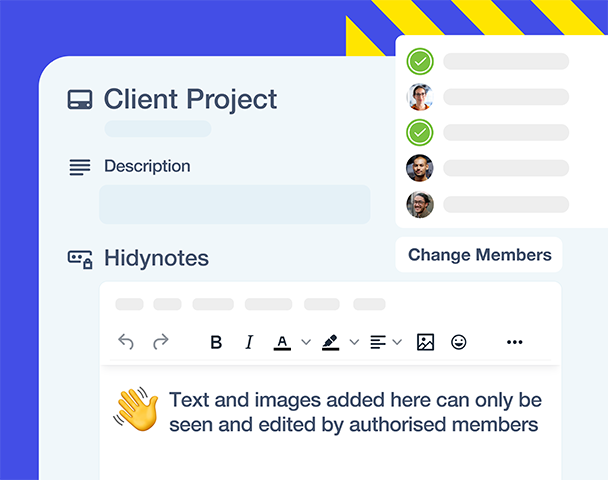This screenshot has height=480, width=608.
Task: Open the emoji picker smiley icon
Action: tap(459, 342)
